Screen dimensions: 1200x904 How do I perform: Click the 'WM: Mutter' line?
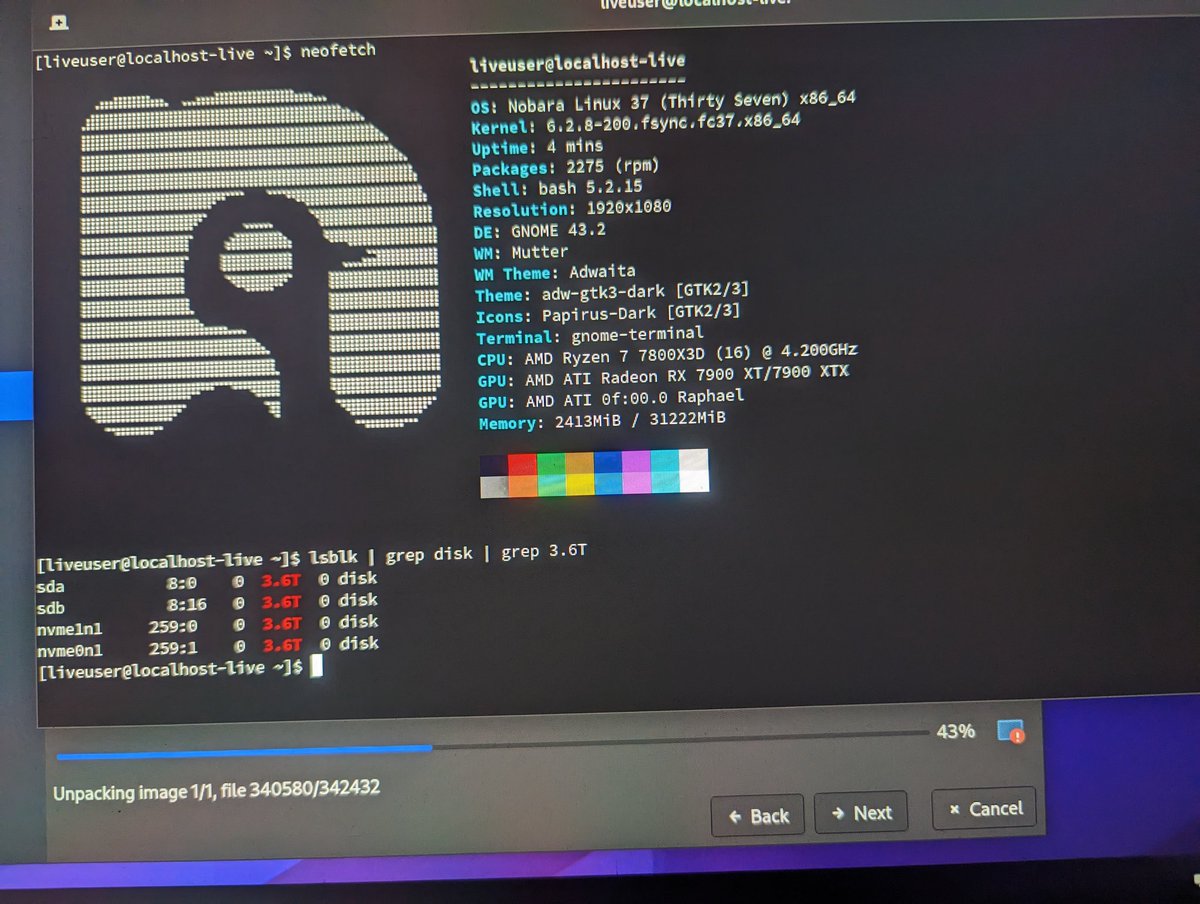click(x=521, y=252)
